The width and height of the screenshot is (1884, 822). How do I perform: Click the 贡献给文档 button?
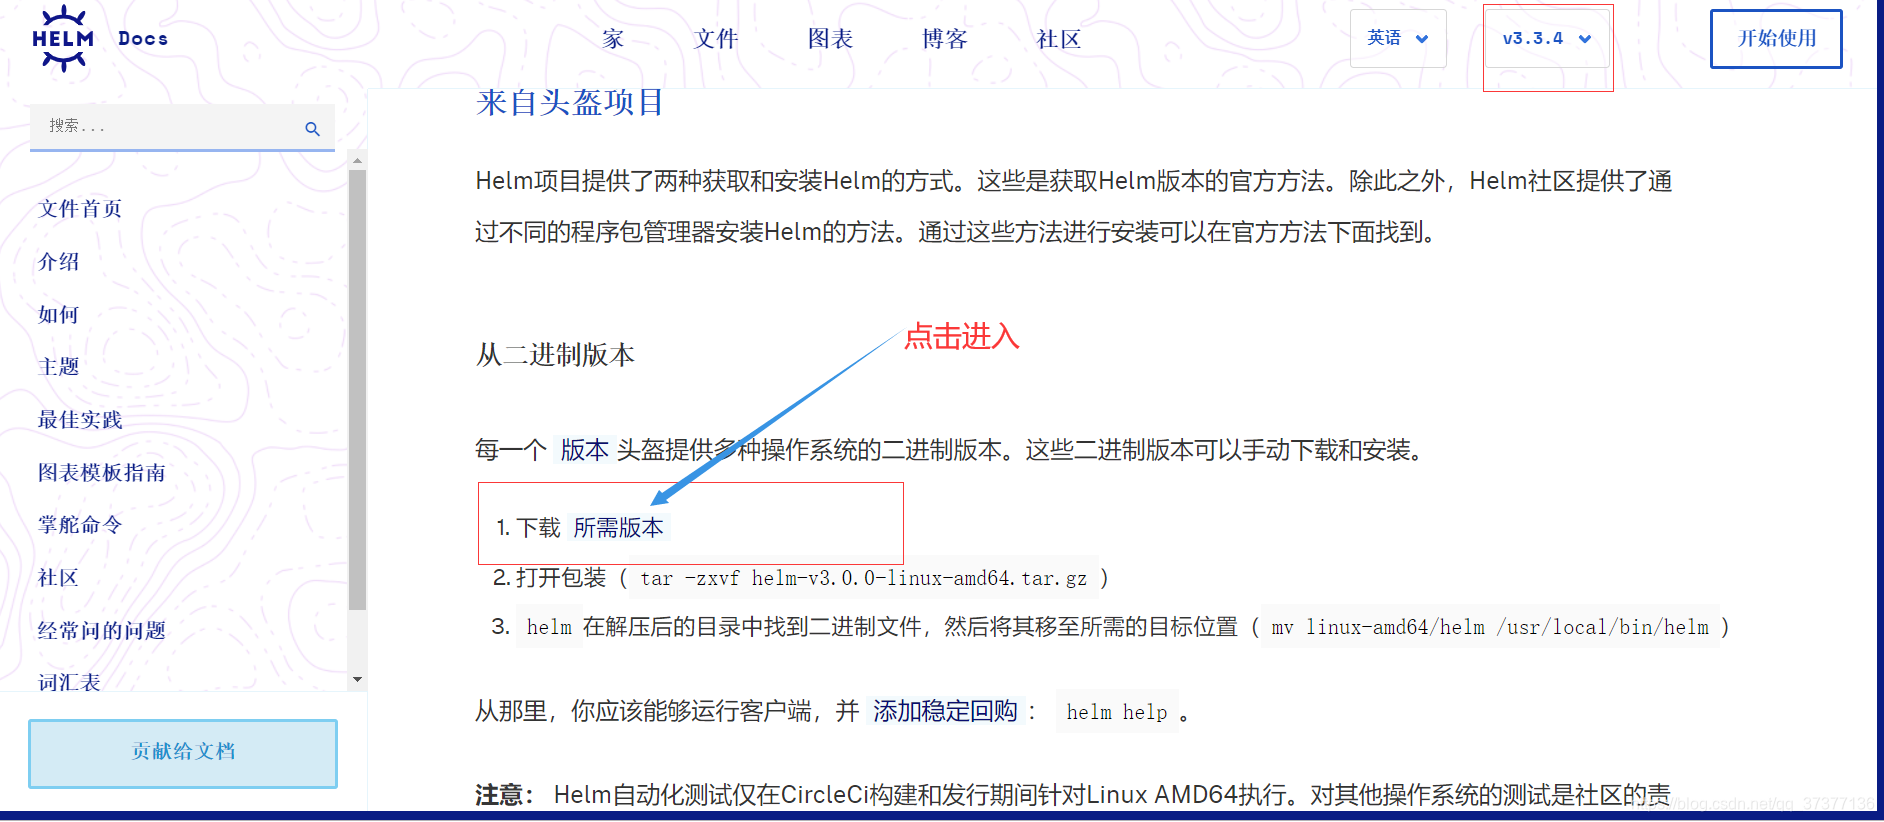(x=183, y=753)
